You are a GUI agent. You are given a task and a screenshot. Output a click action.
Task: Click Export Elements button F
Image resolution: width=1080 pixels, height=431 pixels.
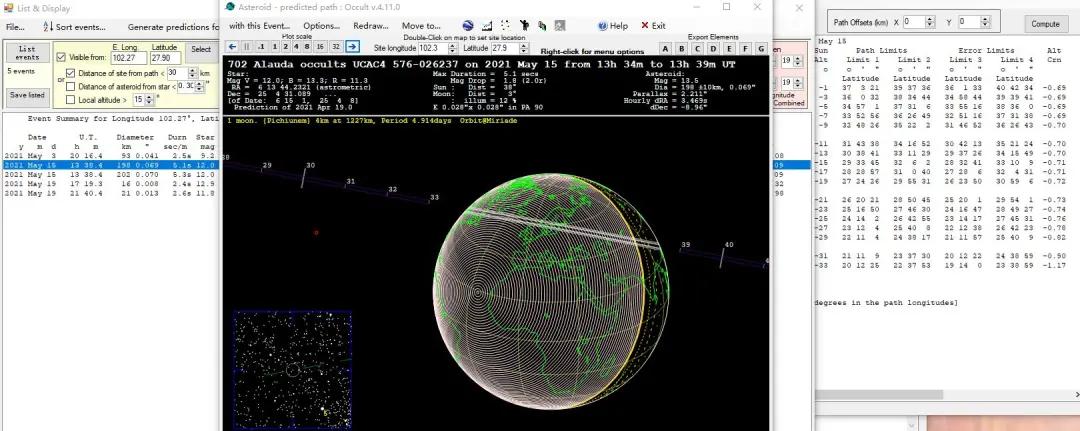[745, 48]
